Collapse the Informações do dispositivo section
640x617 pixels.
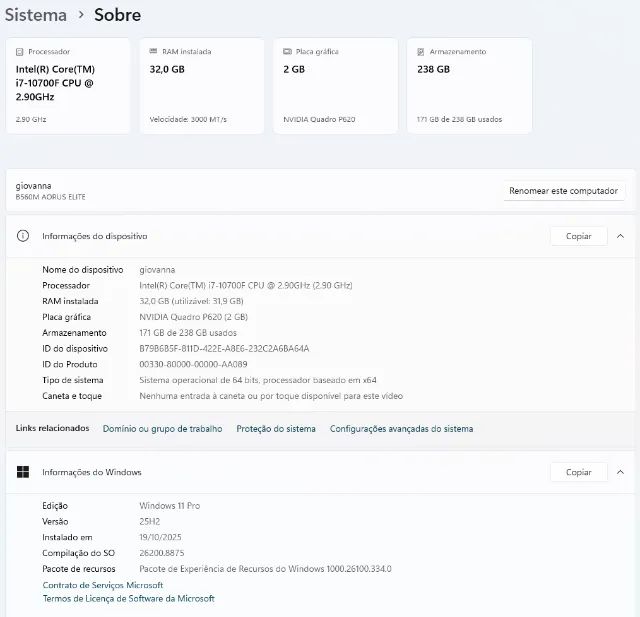point(620,236)
